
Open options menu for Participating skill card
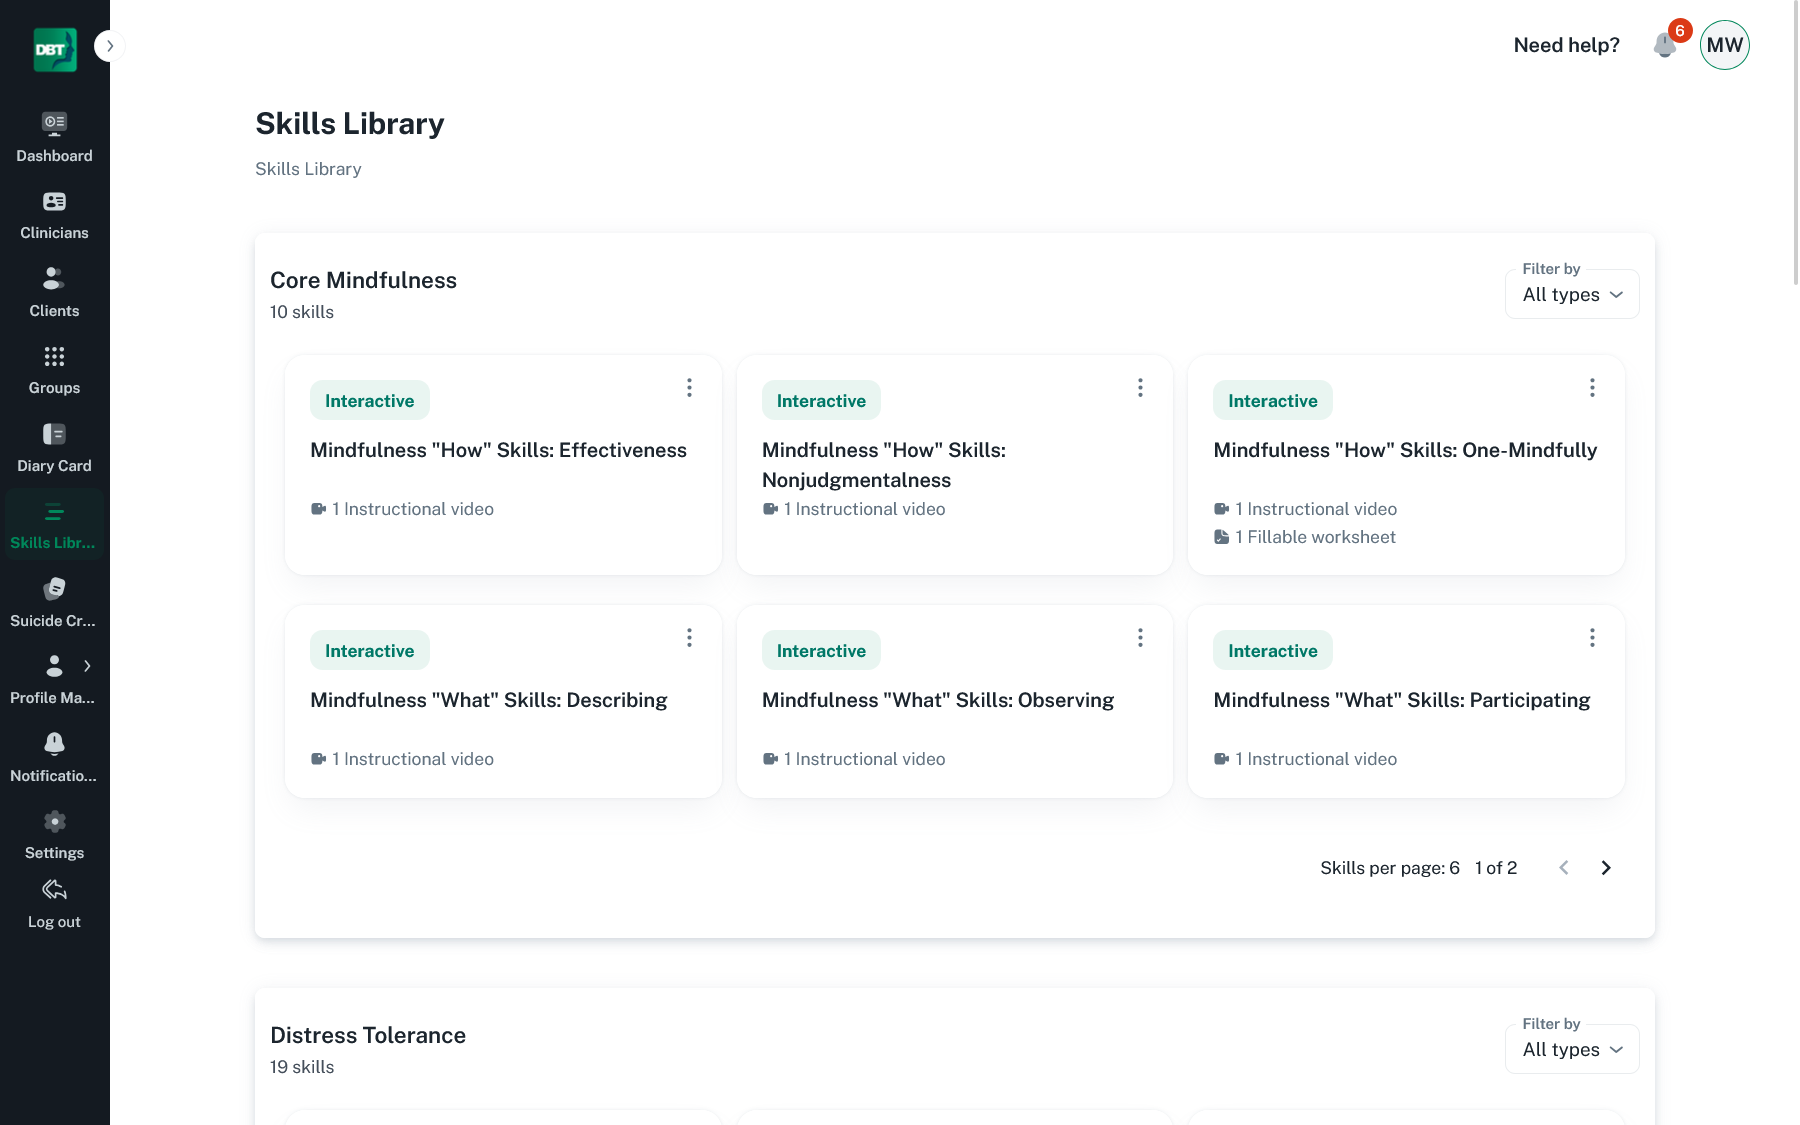(x=1592, y=638)
